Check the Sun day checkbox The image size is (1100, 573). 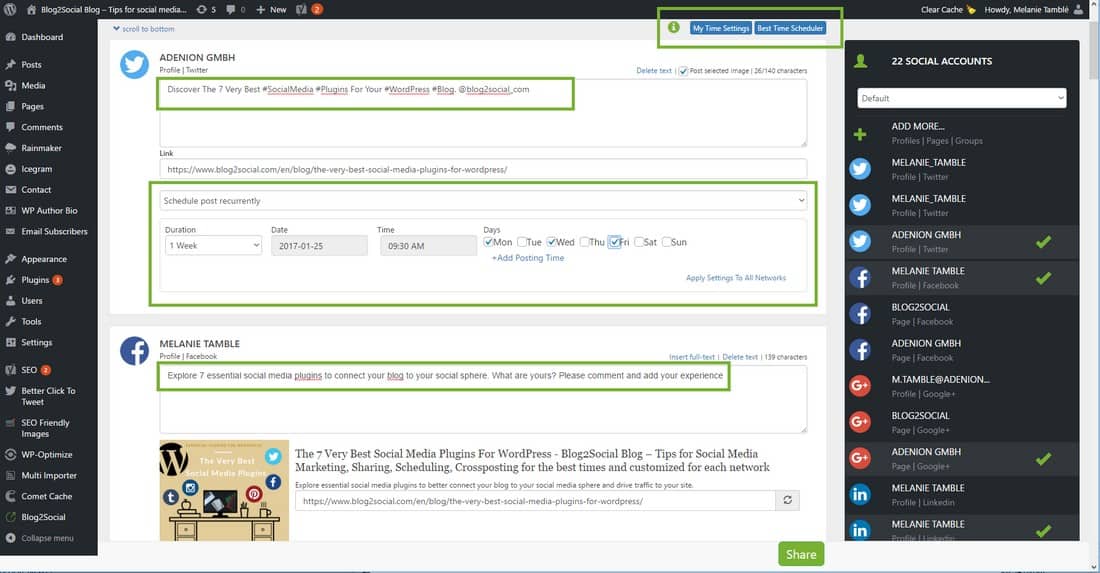(666, 242)
